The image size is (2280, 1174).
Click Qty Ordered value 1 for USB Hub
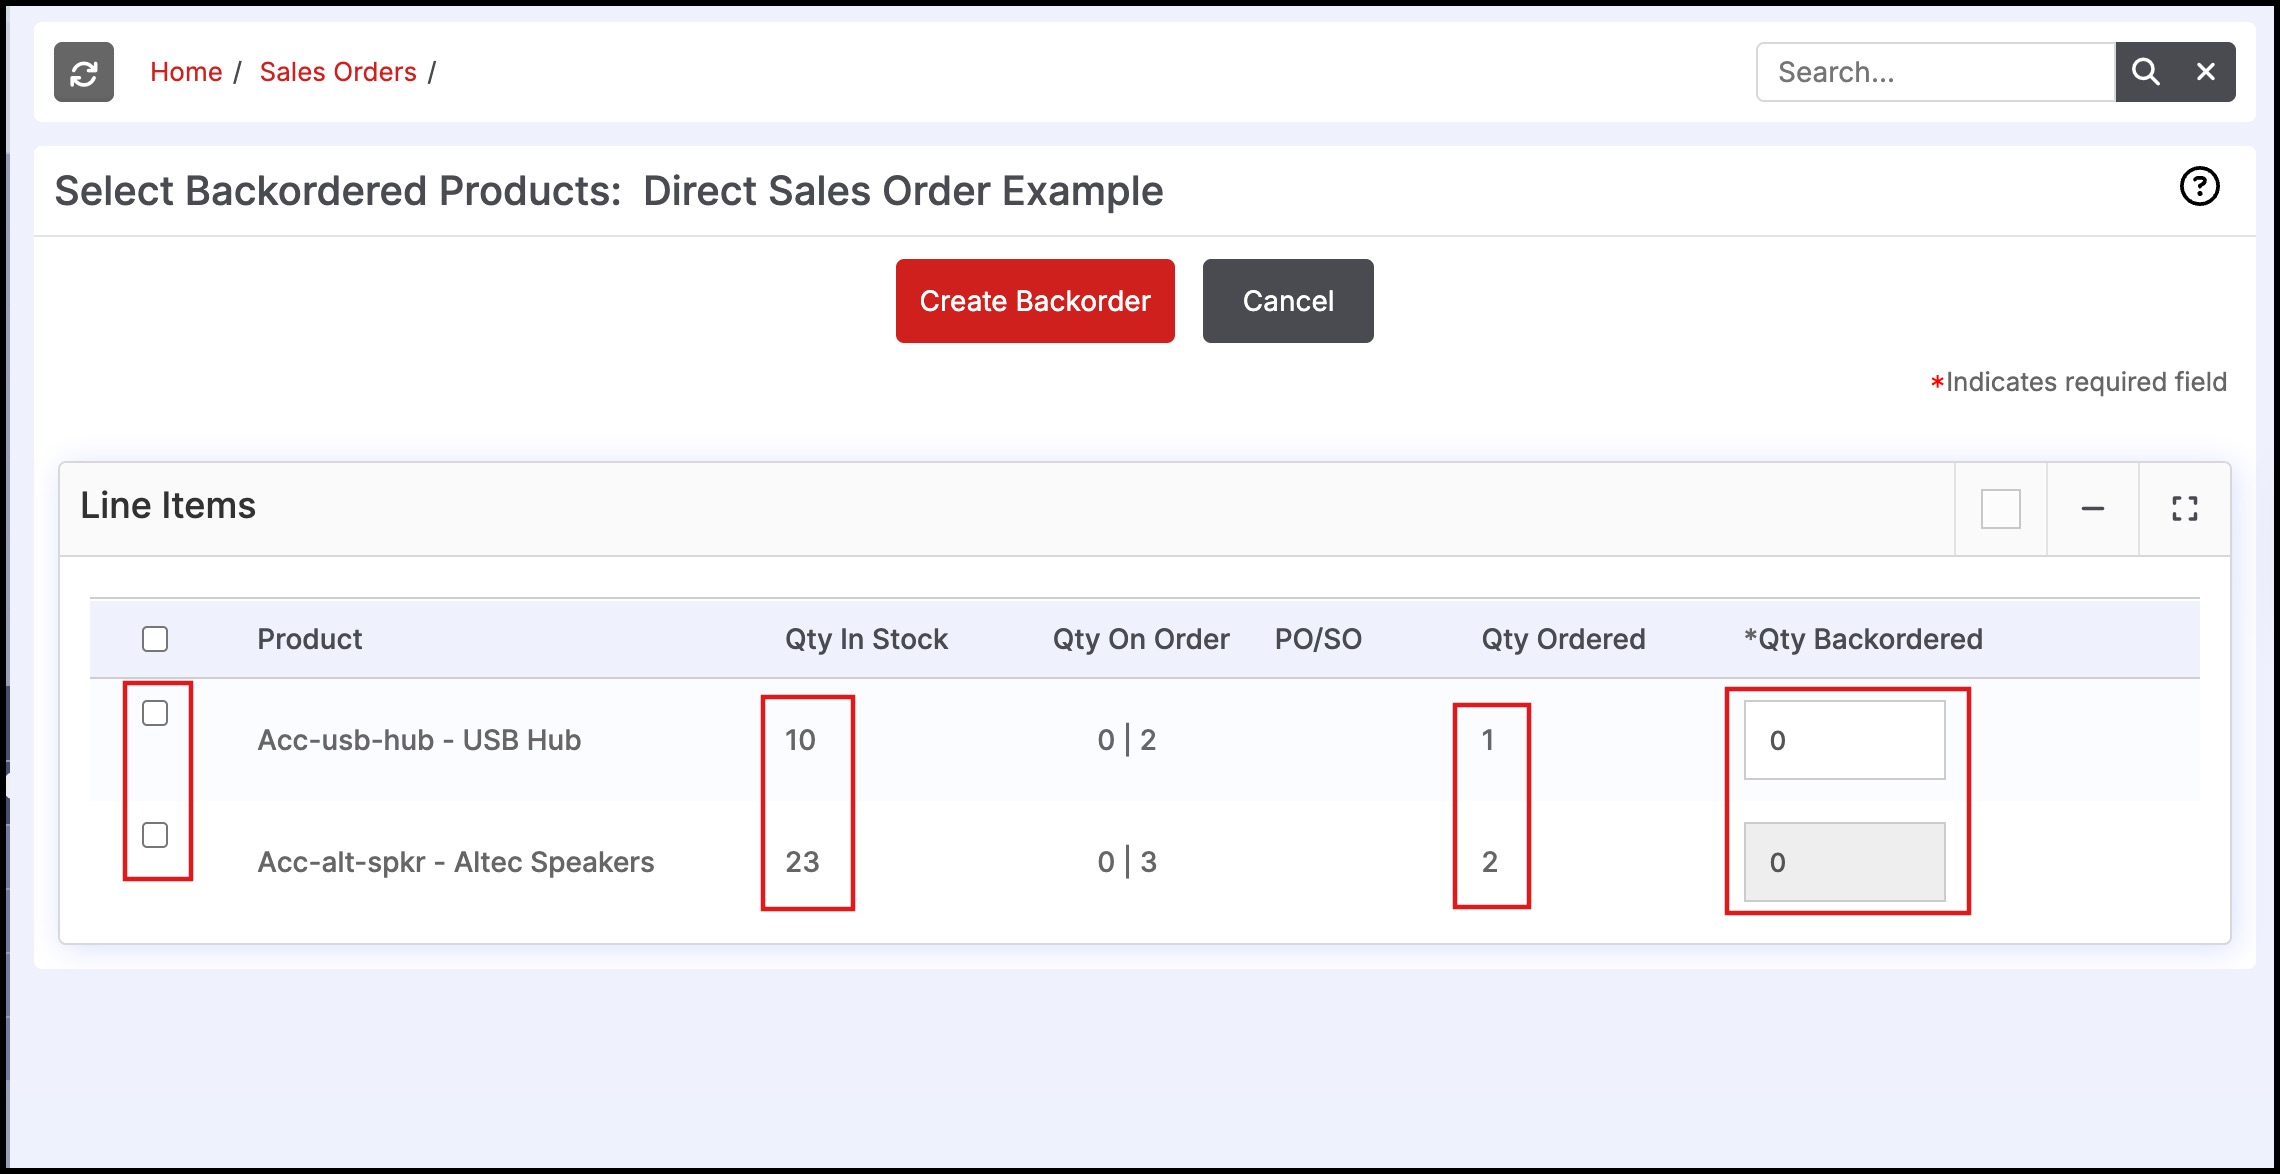tap(1488, 740)
